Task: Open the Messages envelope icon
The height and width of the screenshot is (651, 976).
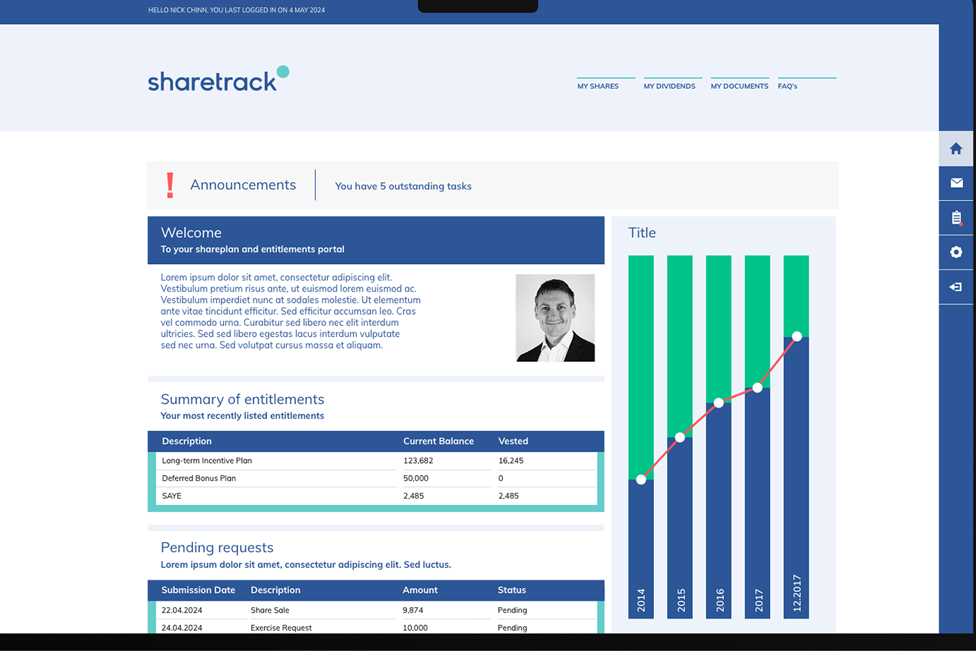Action: pos(956,183)
